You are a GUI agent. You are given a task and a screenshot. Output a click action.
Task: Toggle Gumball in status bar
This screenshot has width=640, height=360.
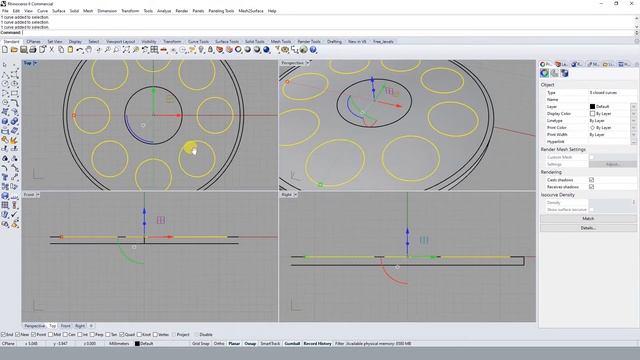point(292,344)
